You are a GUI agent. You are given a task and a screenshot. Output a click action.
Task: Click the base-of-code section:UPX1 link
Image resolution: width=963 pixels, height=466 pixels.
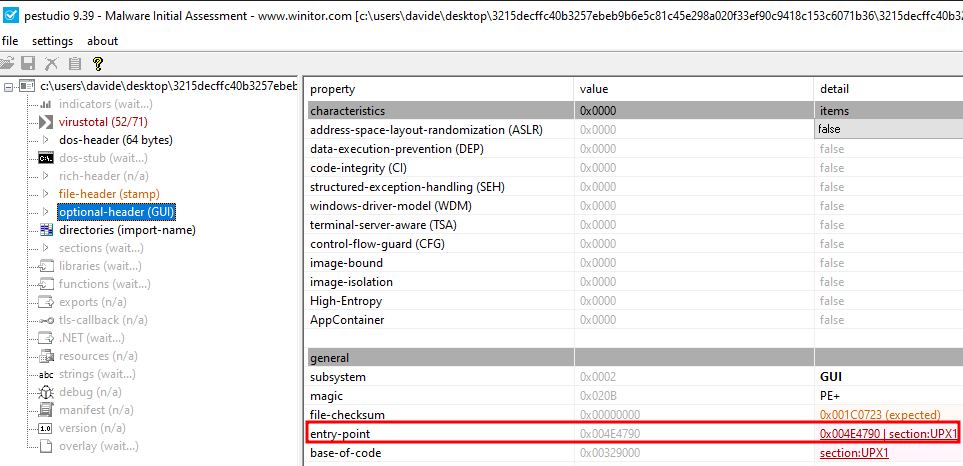pyautogui.click(x=853, y=453)
